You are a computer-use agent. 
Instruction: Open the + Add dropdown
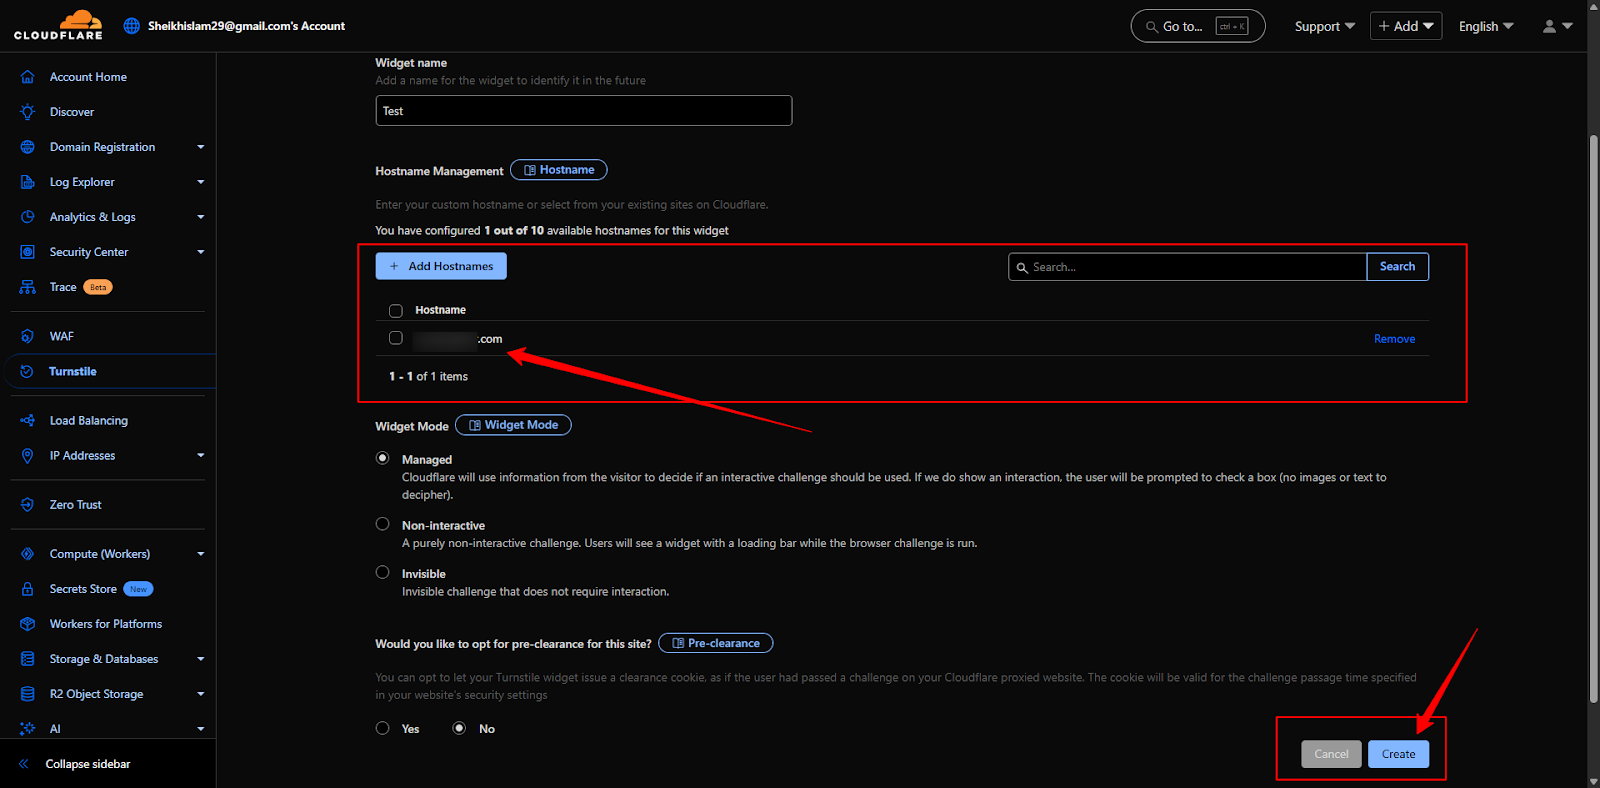[1406, 26]
